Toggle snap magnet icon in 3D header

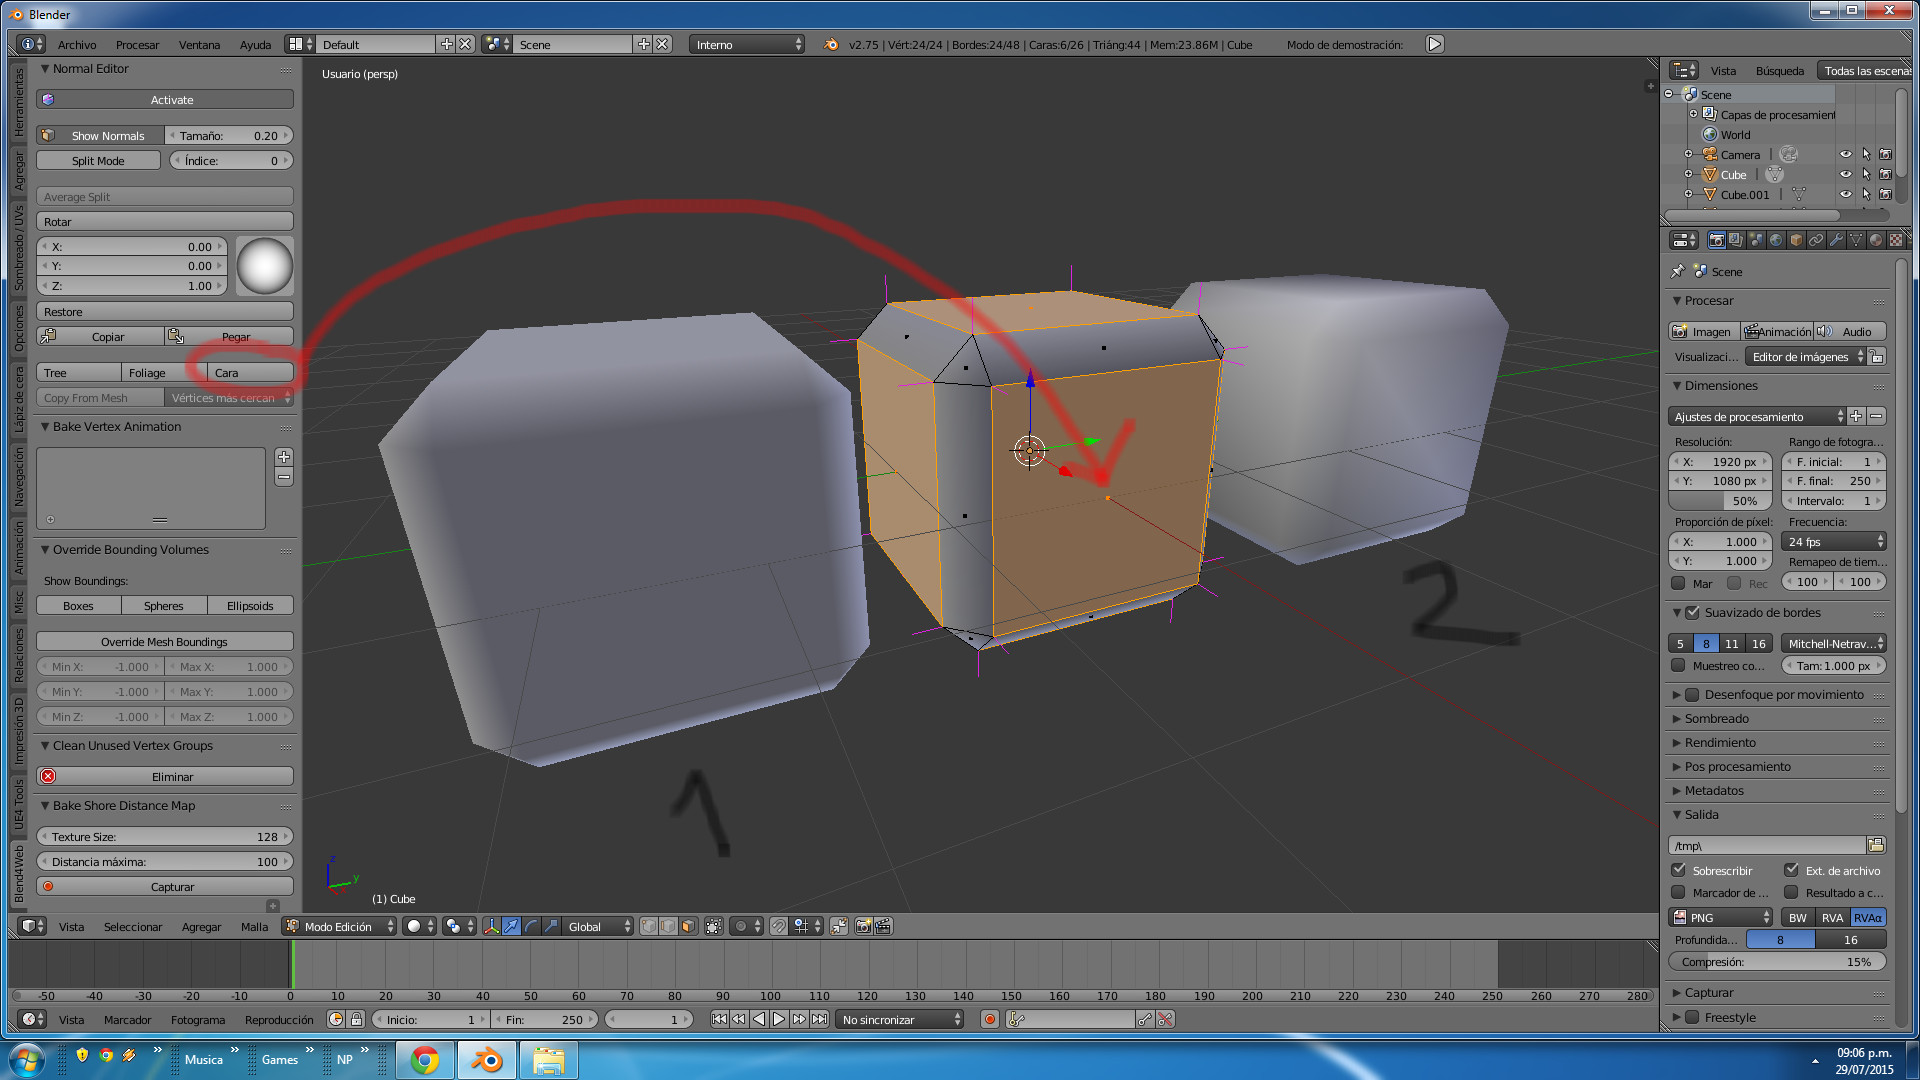click(x=779, y=927)
